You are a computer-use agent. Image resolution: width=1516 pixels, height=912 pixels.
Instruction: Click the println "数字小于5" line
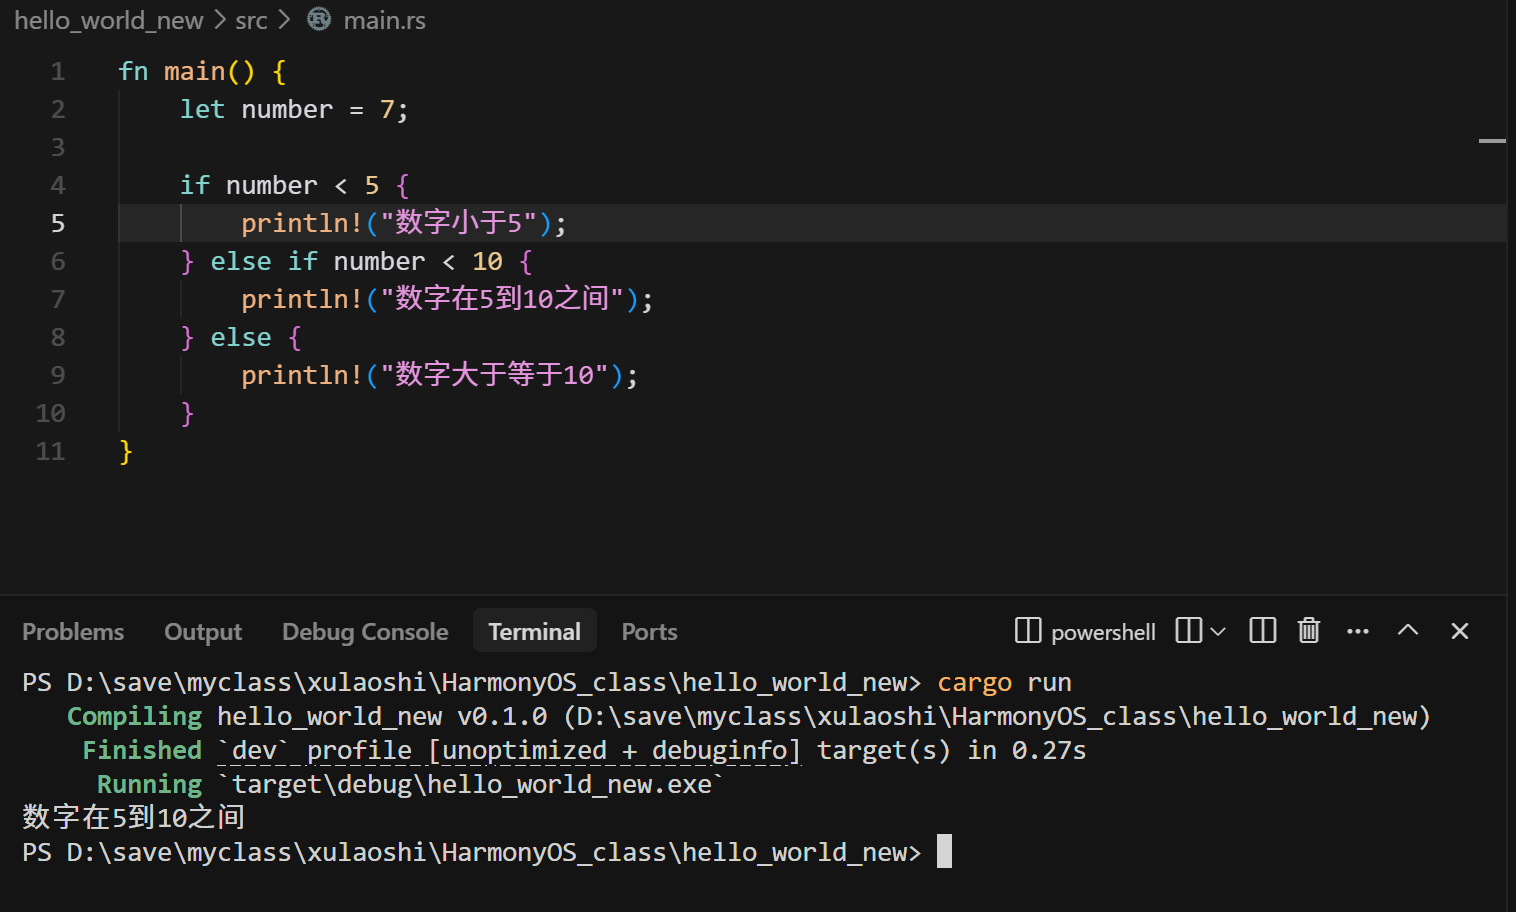[x=404, y=224]
